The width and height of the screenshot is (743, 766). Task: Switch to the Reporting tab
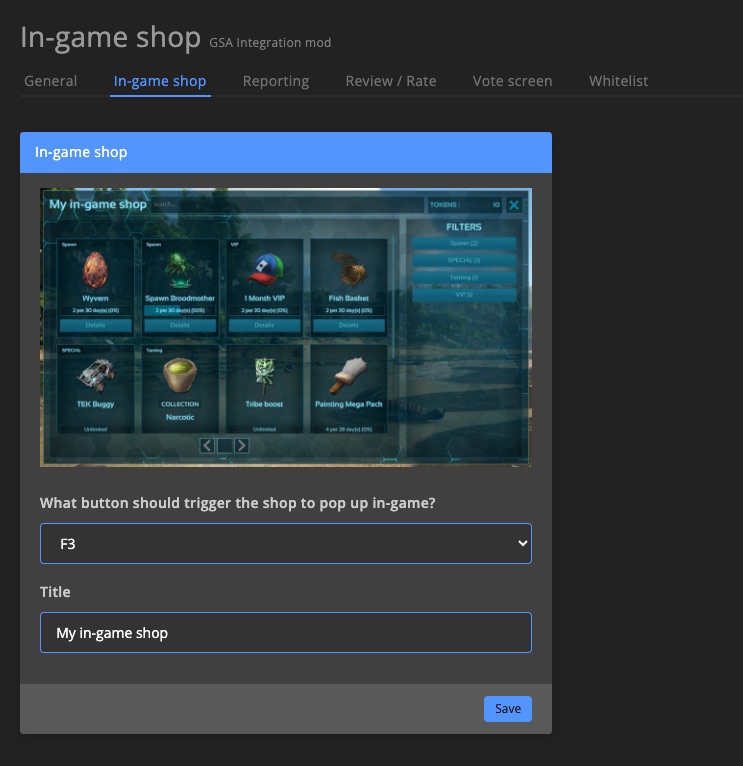(x=275, y=81)
